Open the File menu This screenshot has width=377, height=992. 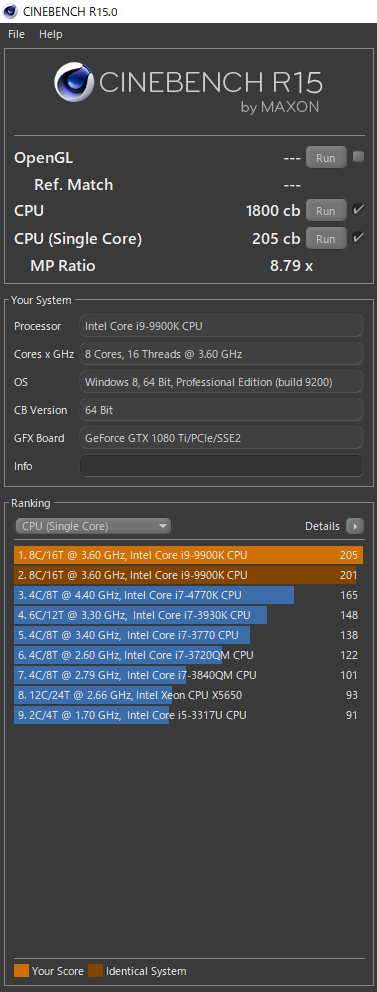(16, 34)
